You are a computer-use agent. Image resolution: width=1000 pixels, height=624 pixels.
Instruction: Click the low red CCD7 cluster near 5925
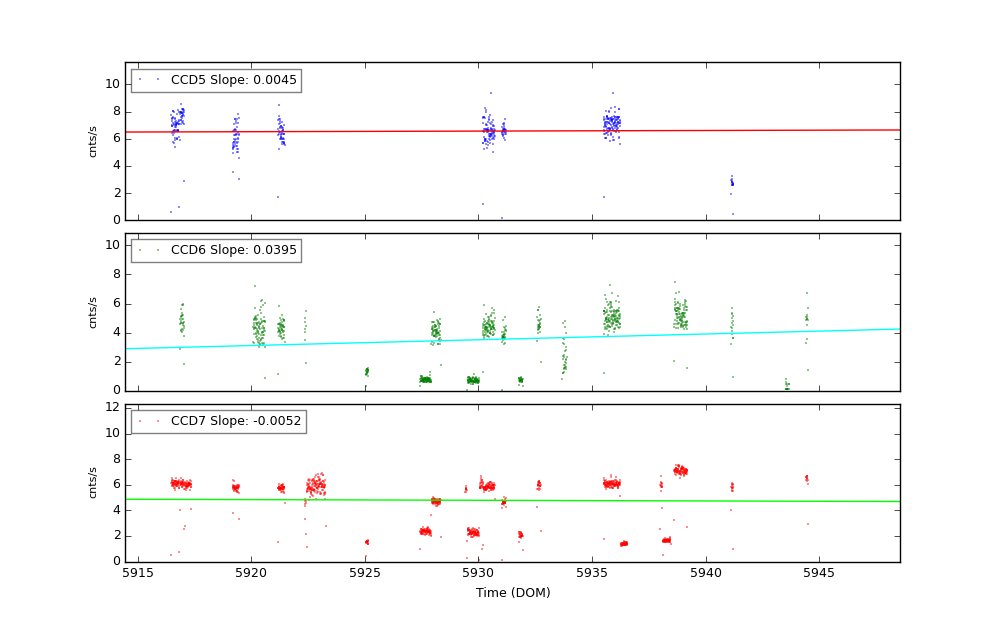pos(366,542)
